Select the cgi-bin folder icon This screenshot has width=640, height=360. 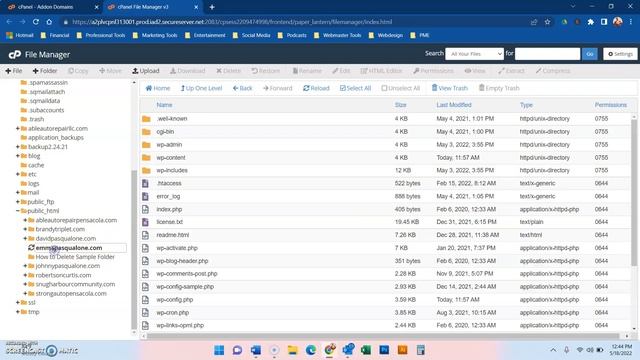coord(146,132)
